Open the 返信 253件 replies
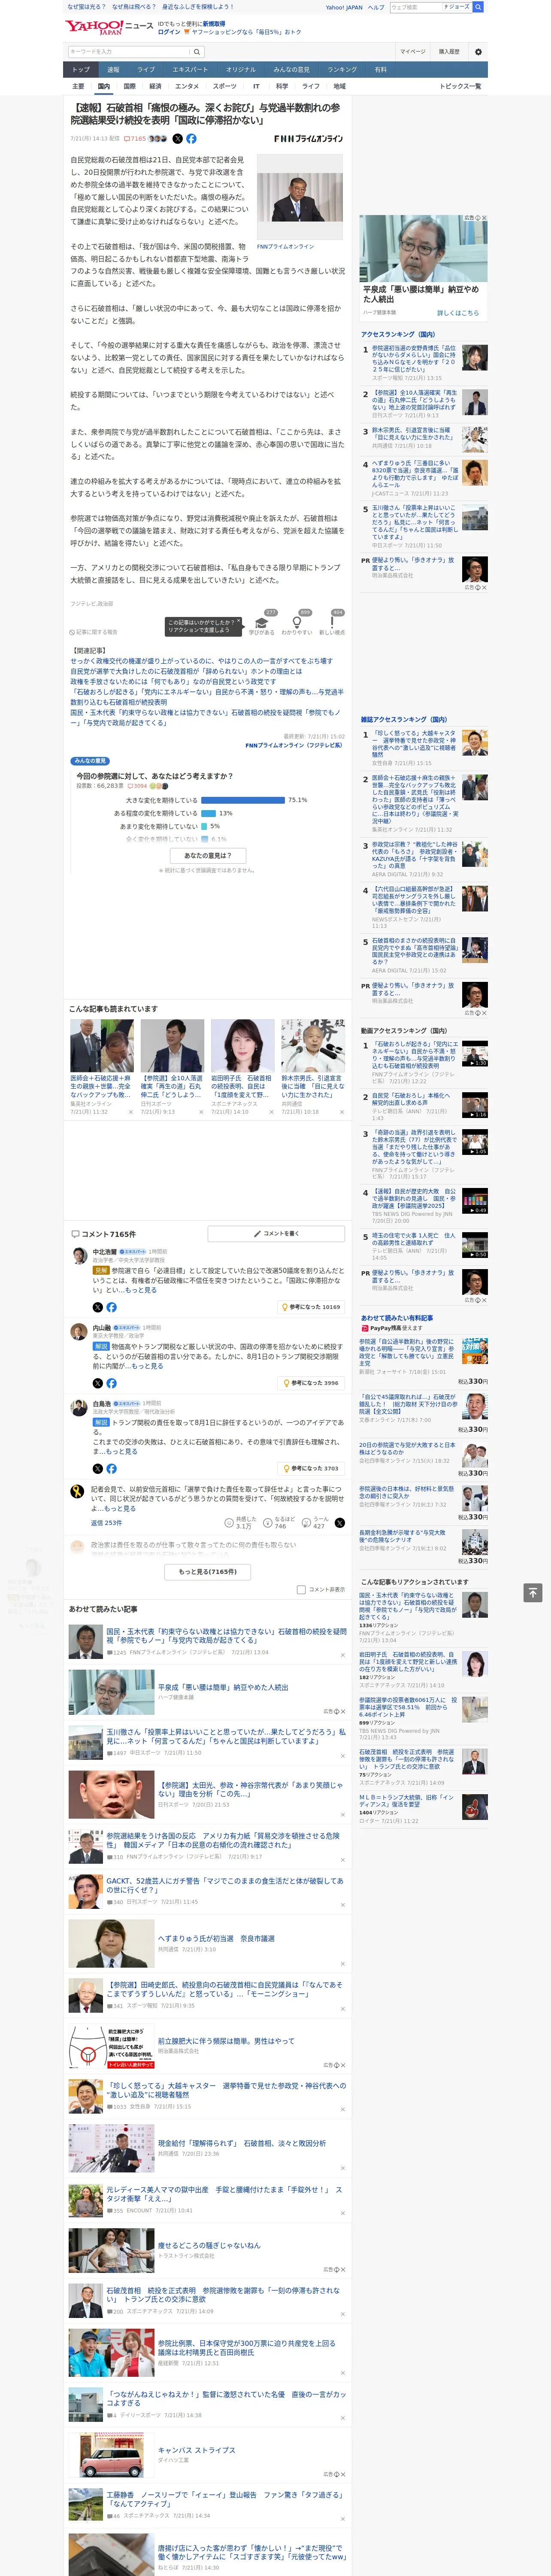The width and height of the screenshot is (551, 2576). point(106,1522)
